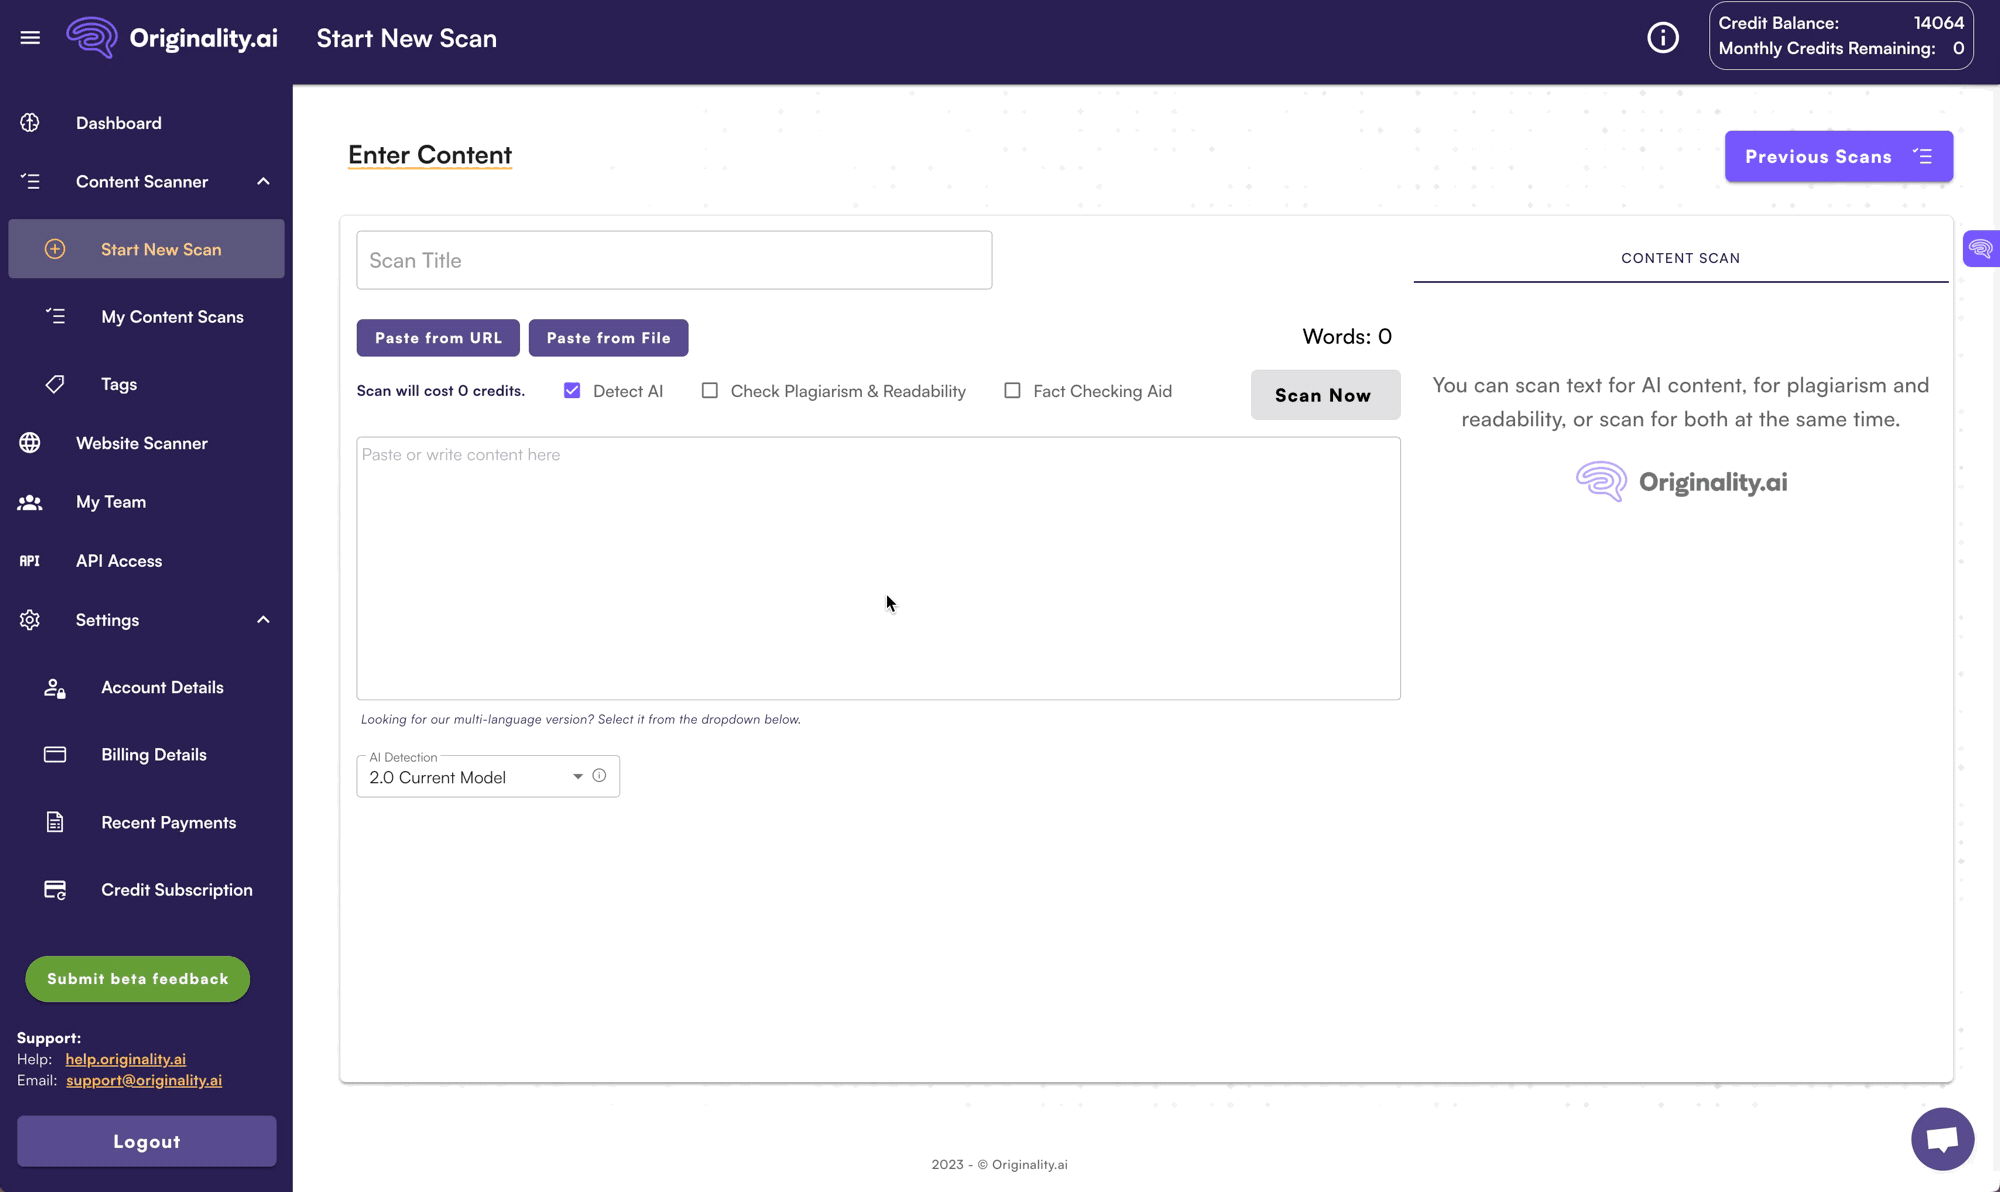Open the Previous Scans panel
This screenshot has height=1192, width=2000.
[x=1838, y=156]
